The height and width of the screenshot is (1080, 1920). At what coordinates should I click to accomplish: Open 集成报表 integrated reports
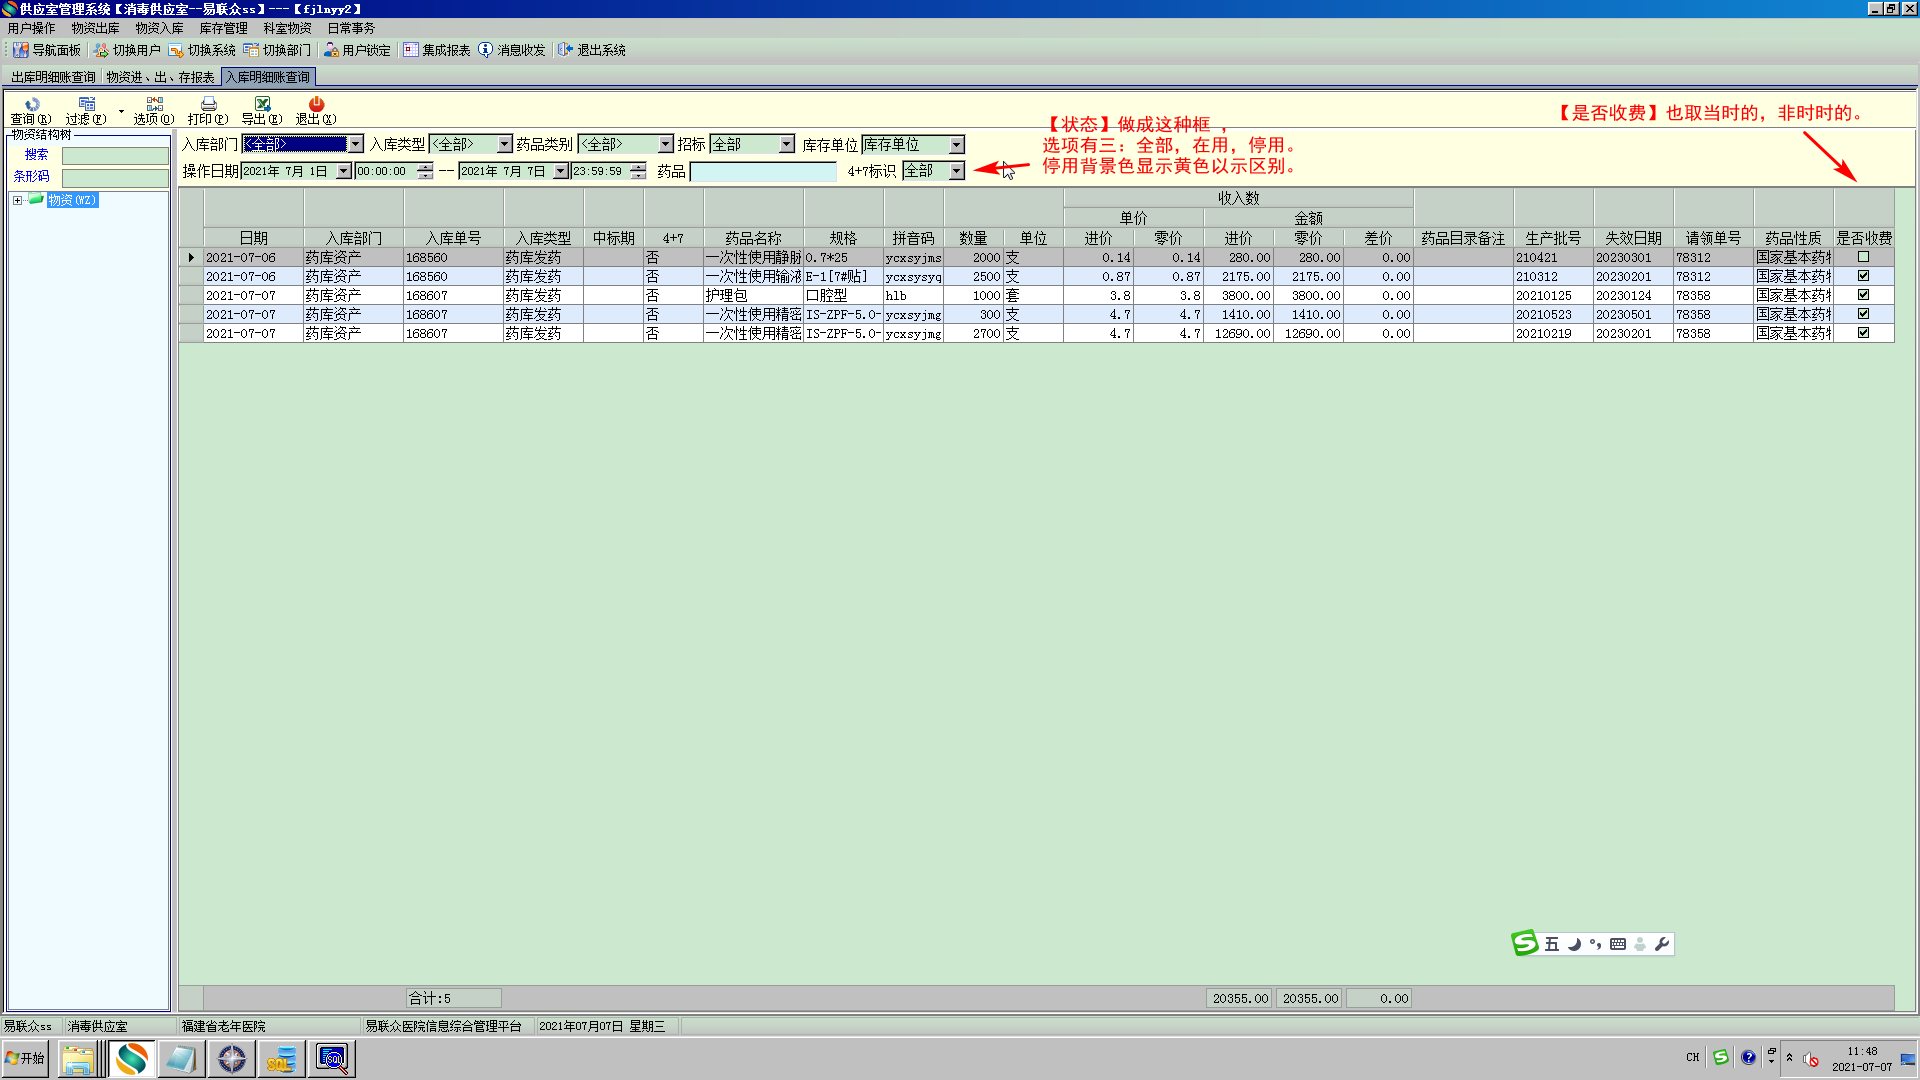(x=437, y=50)
